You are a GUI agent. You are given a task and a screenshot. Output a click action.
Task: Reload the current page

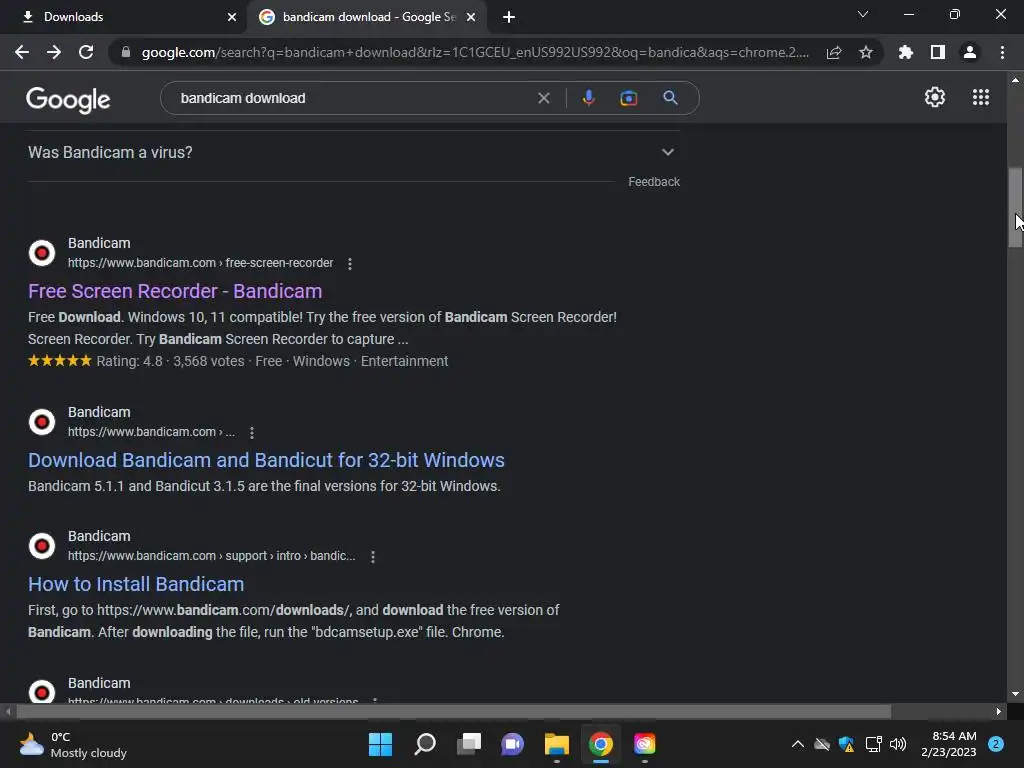[x=86, y=52]
